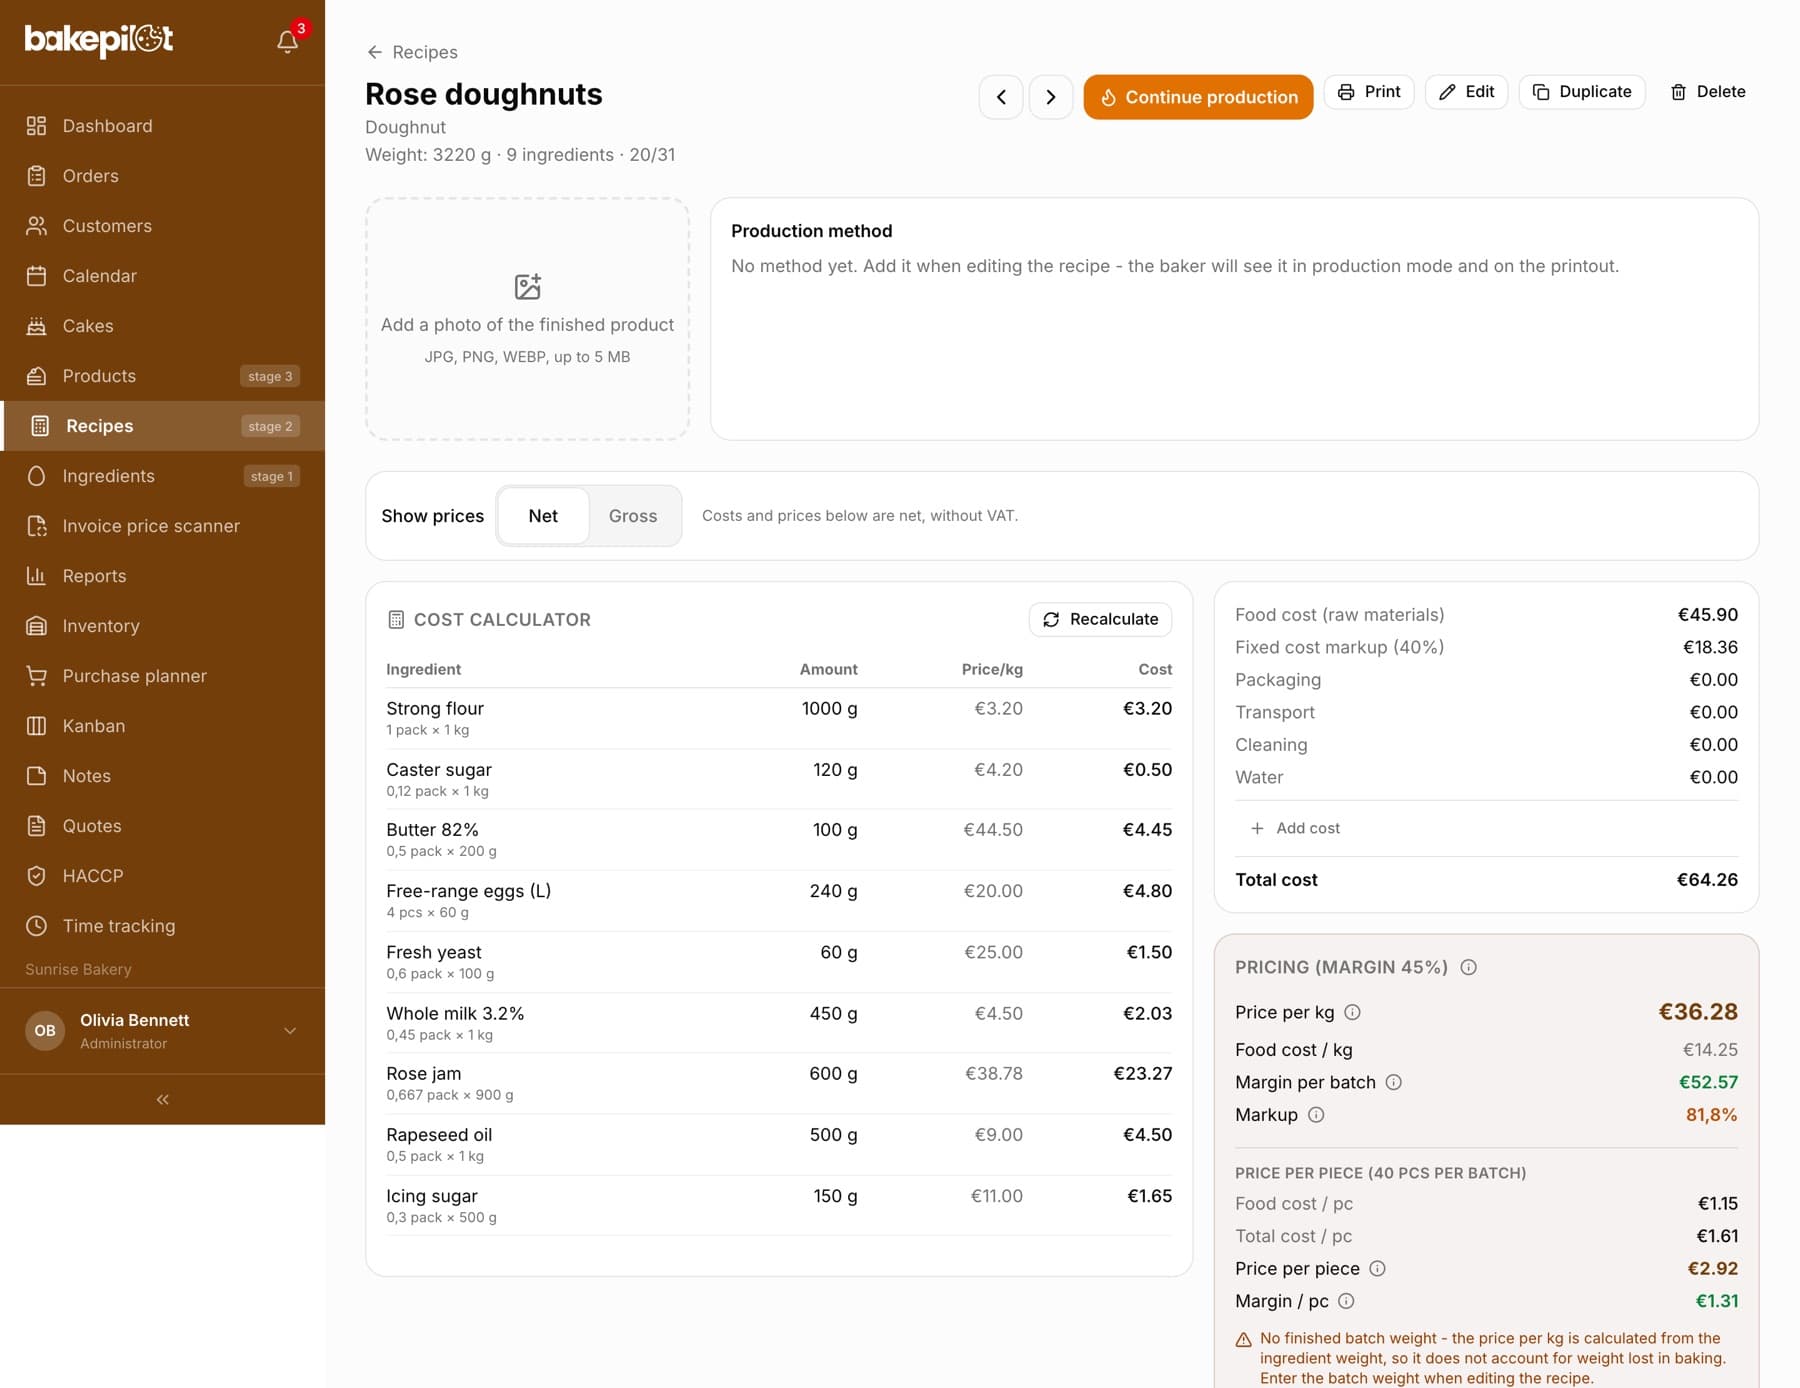Open Purchase planner
Viewport: 1800px width, 1388px height.
point(162,676)
